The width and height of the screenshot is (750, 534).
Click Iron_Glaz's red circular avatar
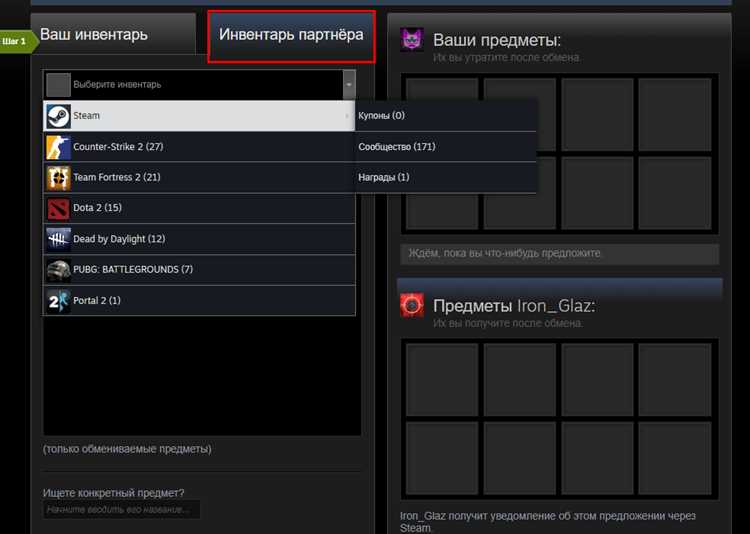(x=412, y=305)
